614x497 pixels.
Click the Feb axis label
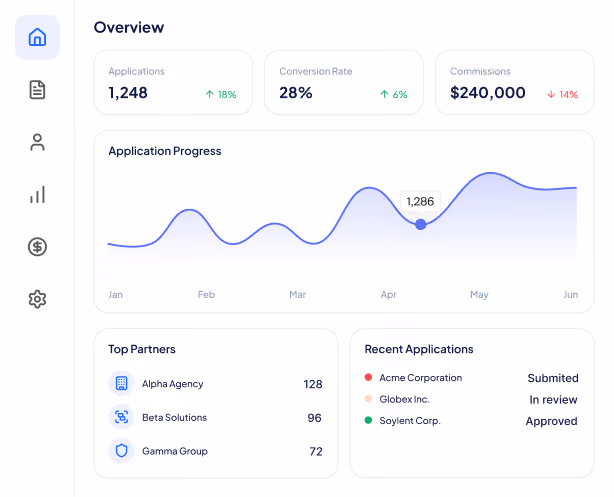coord(206,295)
